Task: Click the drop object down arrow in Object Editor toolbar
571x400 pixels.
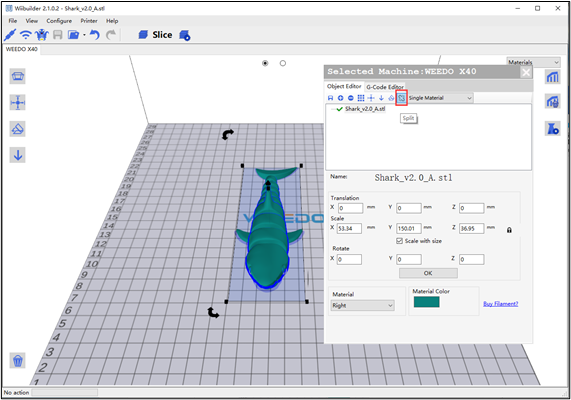Action: click(381, 98)
